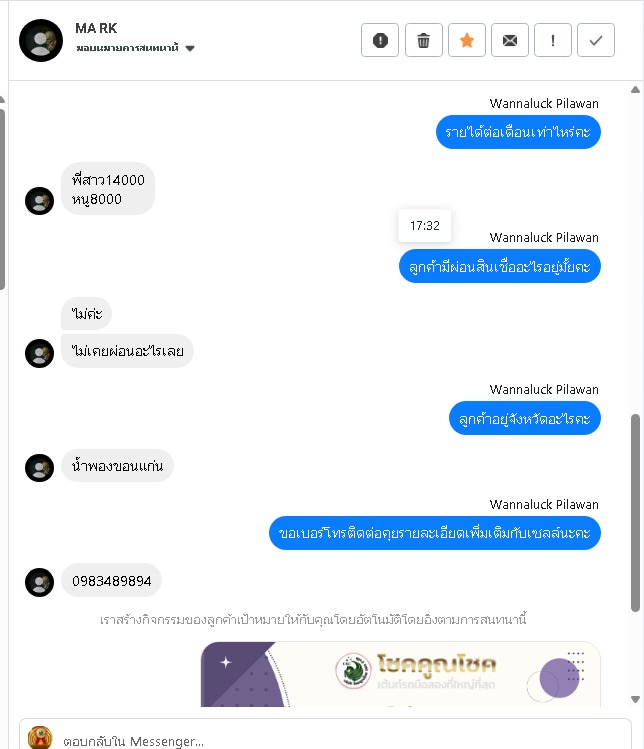Expand the assign conversation dropdown arrow
The width and height of the screenshot is (644, 749).
(x=190, y=48)
